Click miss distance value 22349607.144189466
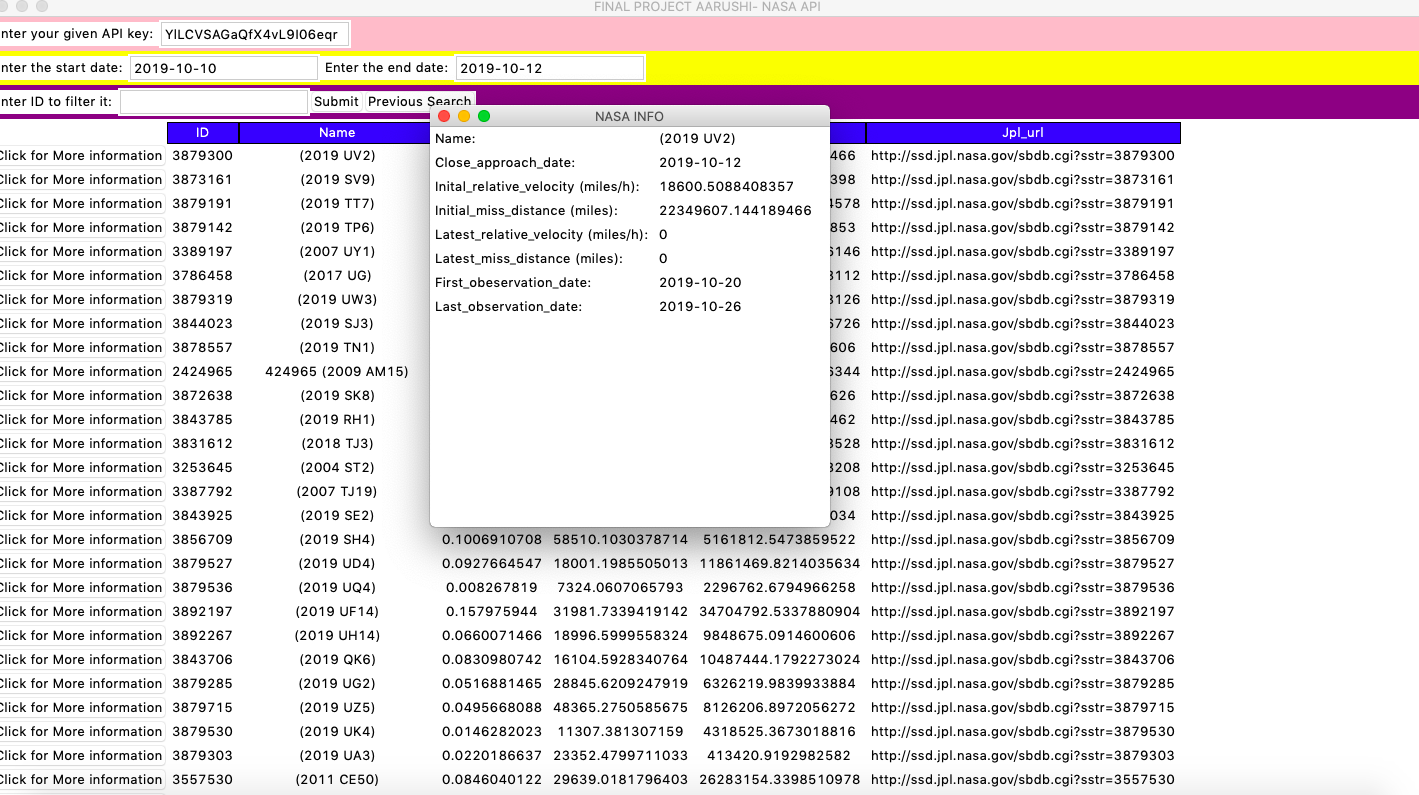The width and height of the screenshot is (1419, 795). click(735, 210)
